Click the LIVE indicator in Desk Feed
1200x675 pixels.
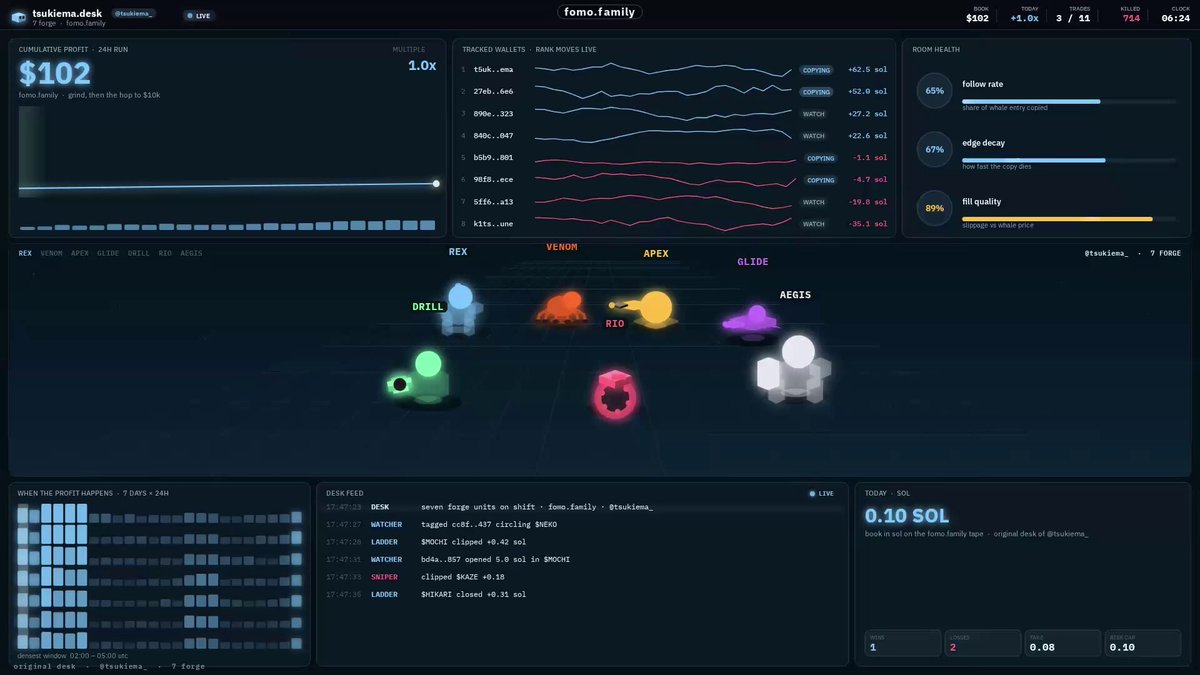[821, 493]
